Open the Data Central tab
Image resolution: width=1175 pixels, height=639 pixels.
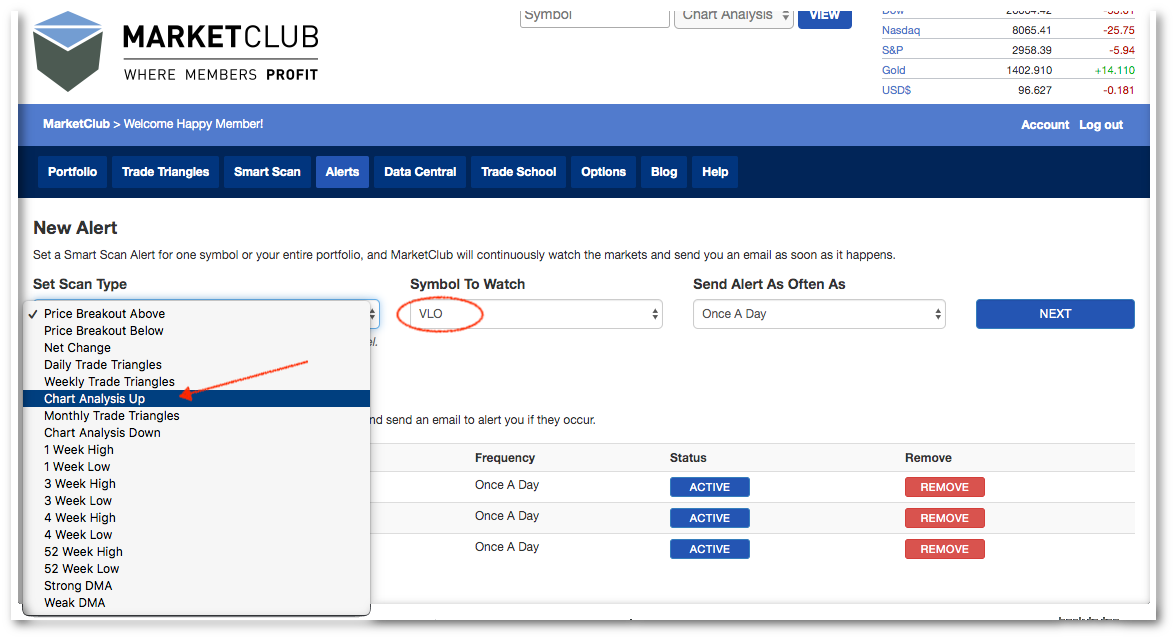[420, 172]
